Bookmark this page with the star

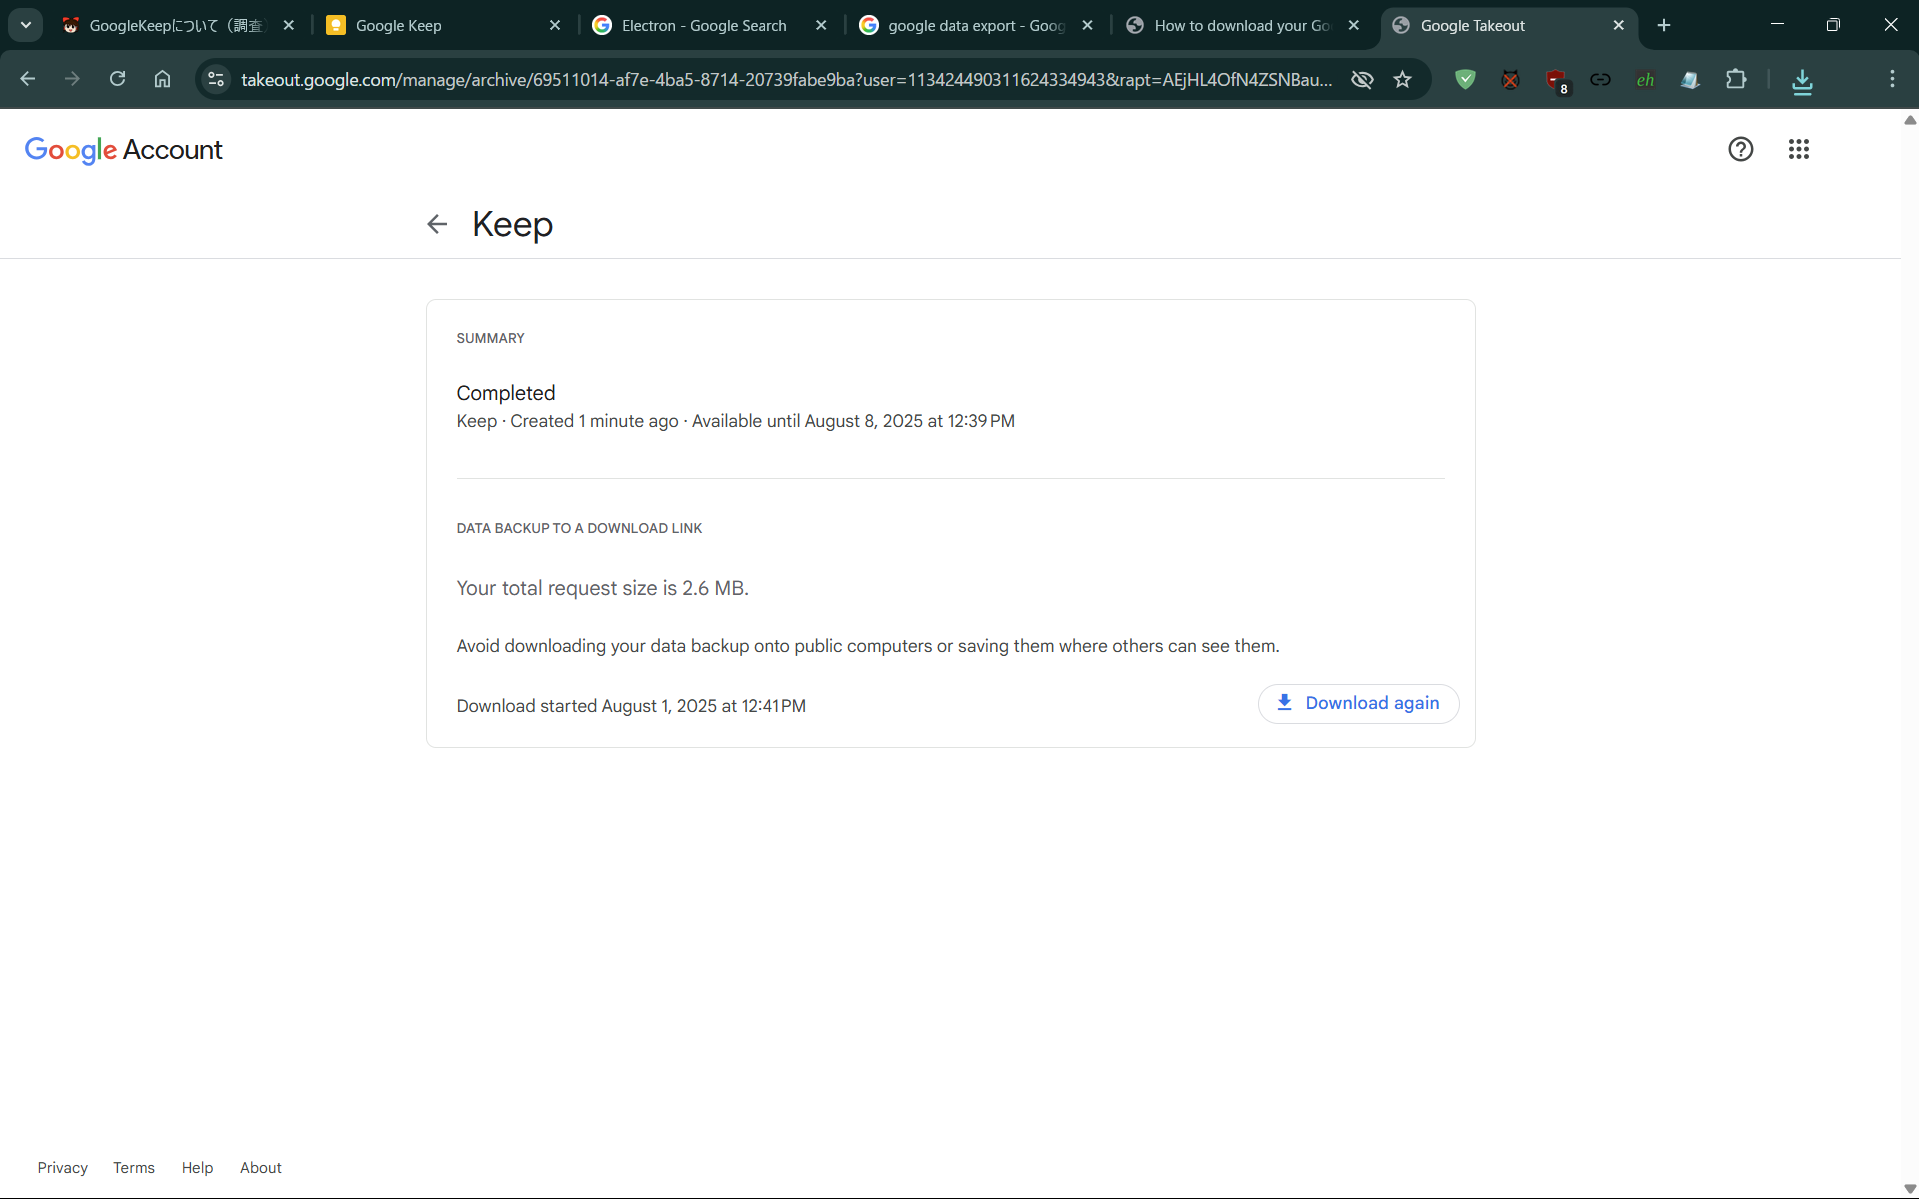coord(1403,79)
